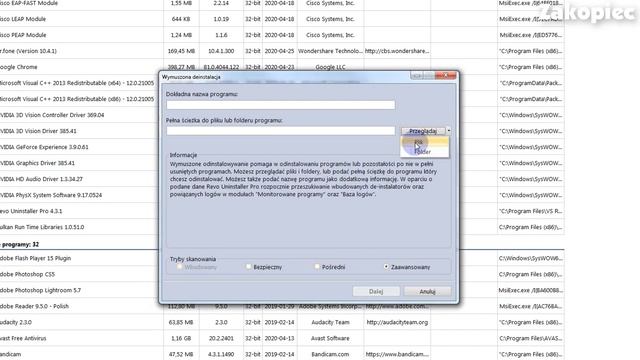
Task: Select NVIDIA 3D Vision Controller Driver 369.04
Action: pyautogui.click(x=52, y=115)
